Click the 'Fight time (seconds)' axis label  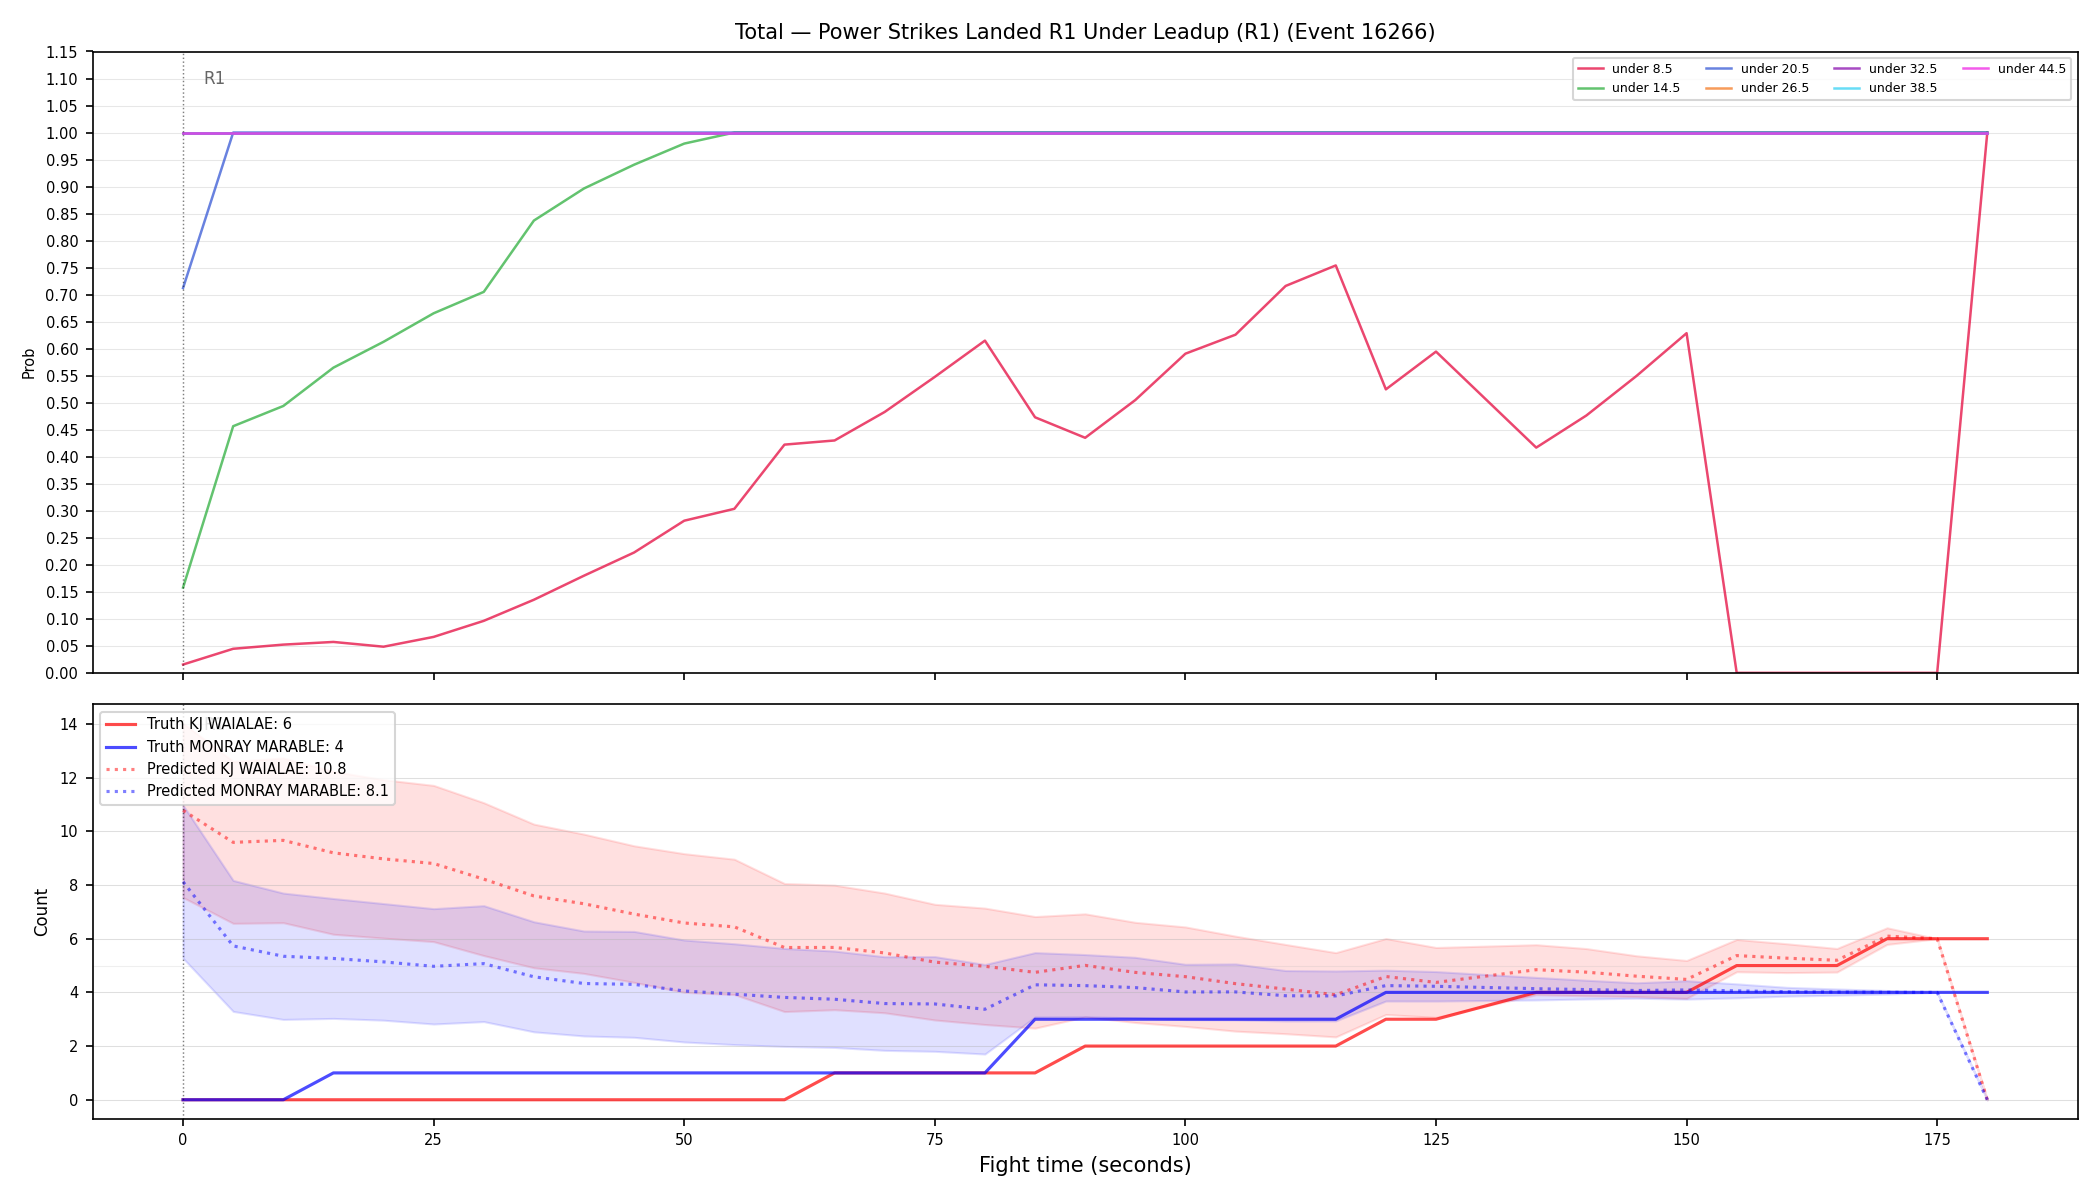coord(1085,1165)
